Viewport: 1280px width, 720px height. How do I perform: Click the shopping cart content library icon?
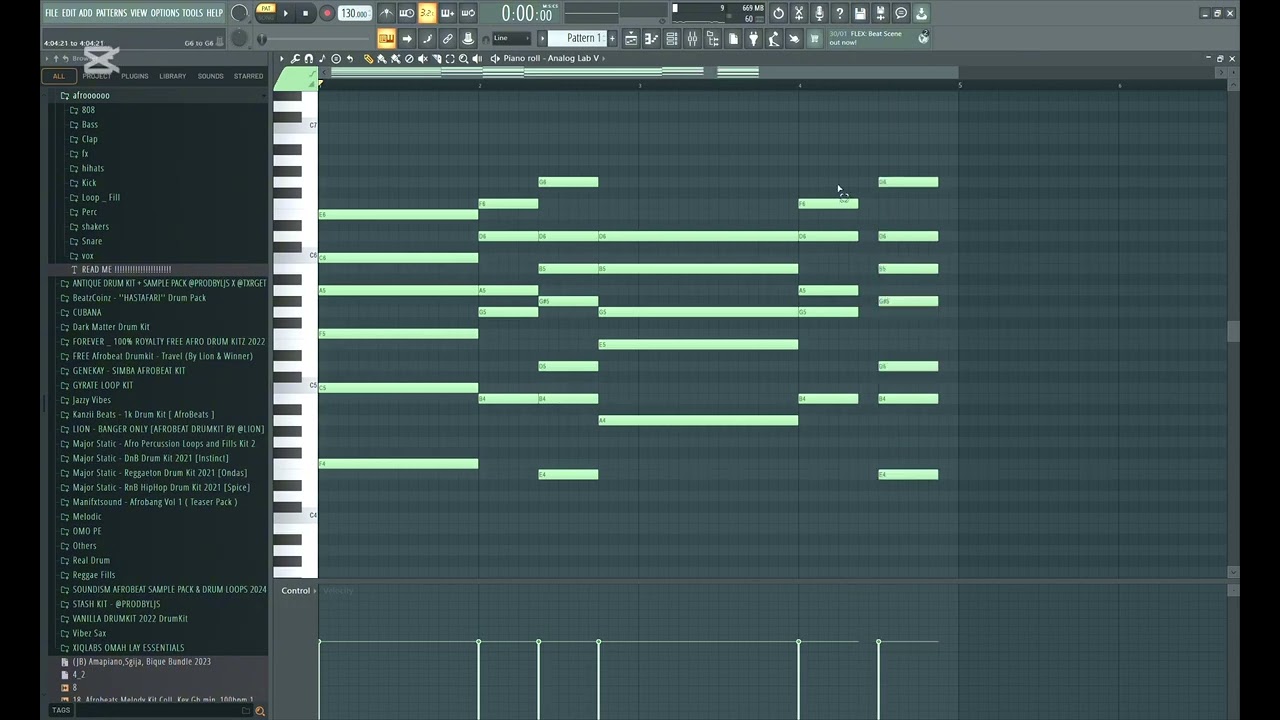click(813, 38)
